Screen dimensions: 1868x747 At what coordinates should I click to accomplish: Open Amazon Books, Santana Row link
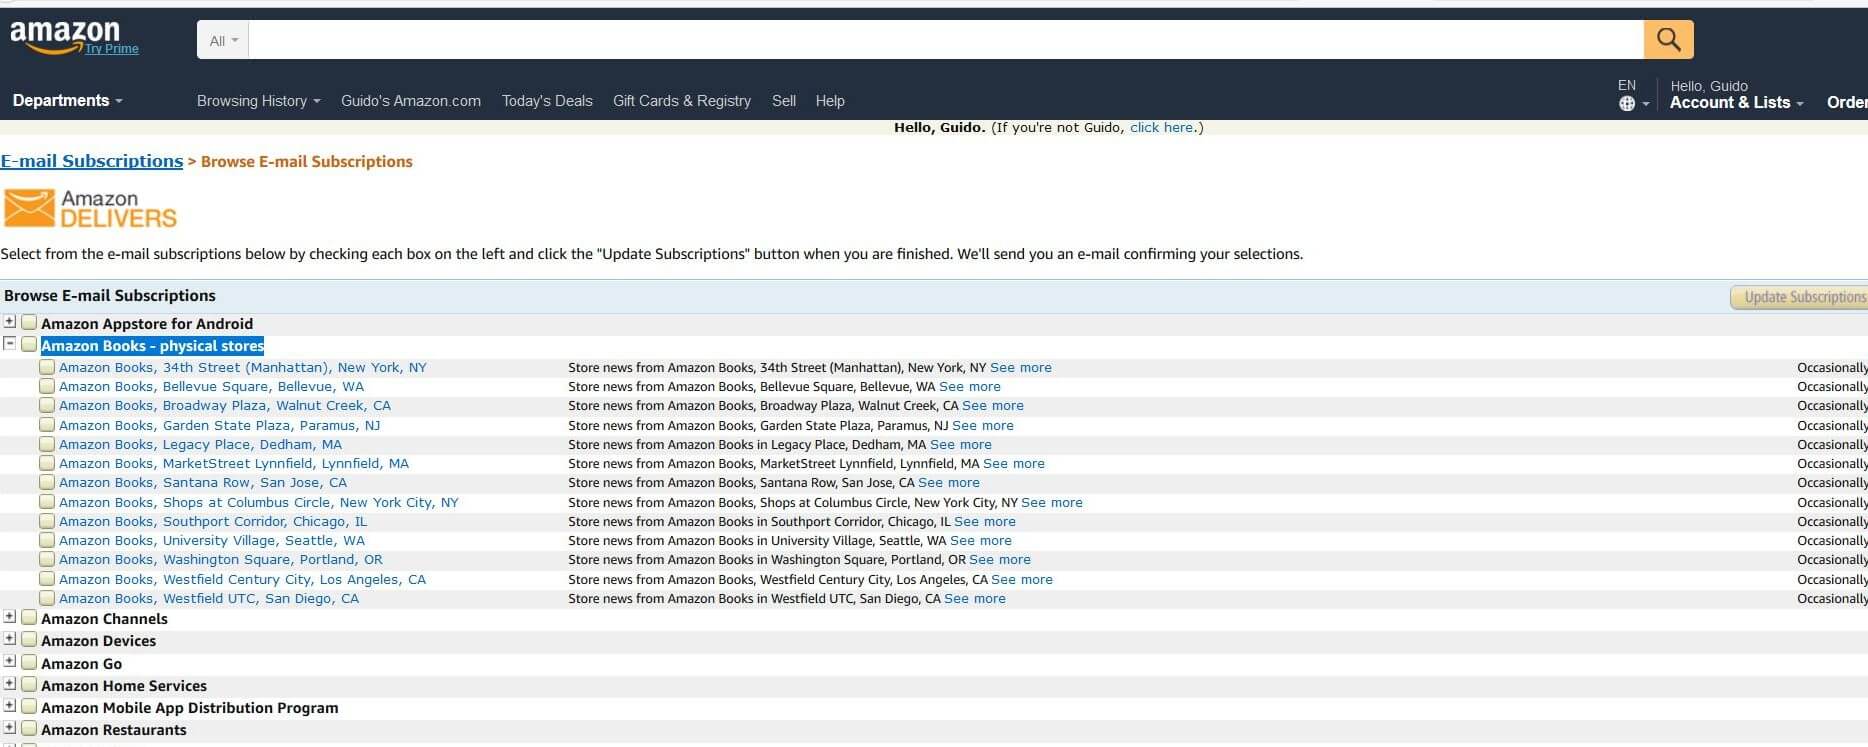(203, 482)
